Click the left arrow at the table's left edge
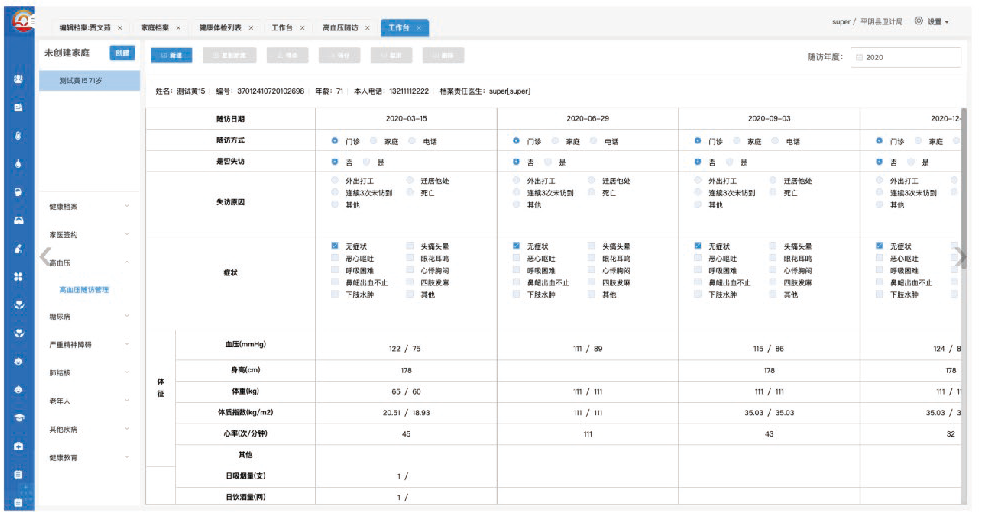Viewport: 985px width, 519px height. click(45, 257)
